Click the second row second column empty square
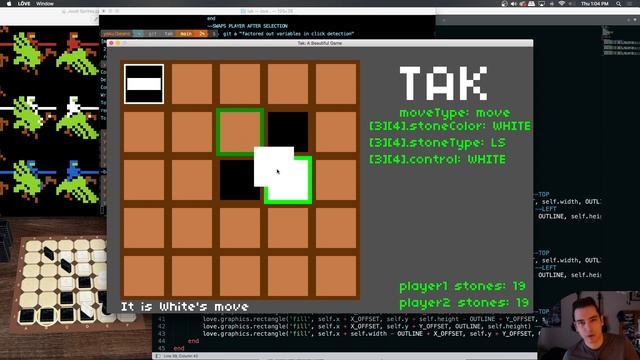The height and width of the screenshot is (360, 640). (192, 132)
